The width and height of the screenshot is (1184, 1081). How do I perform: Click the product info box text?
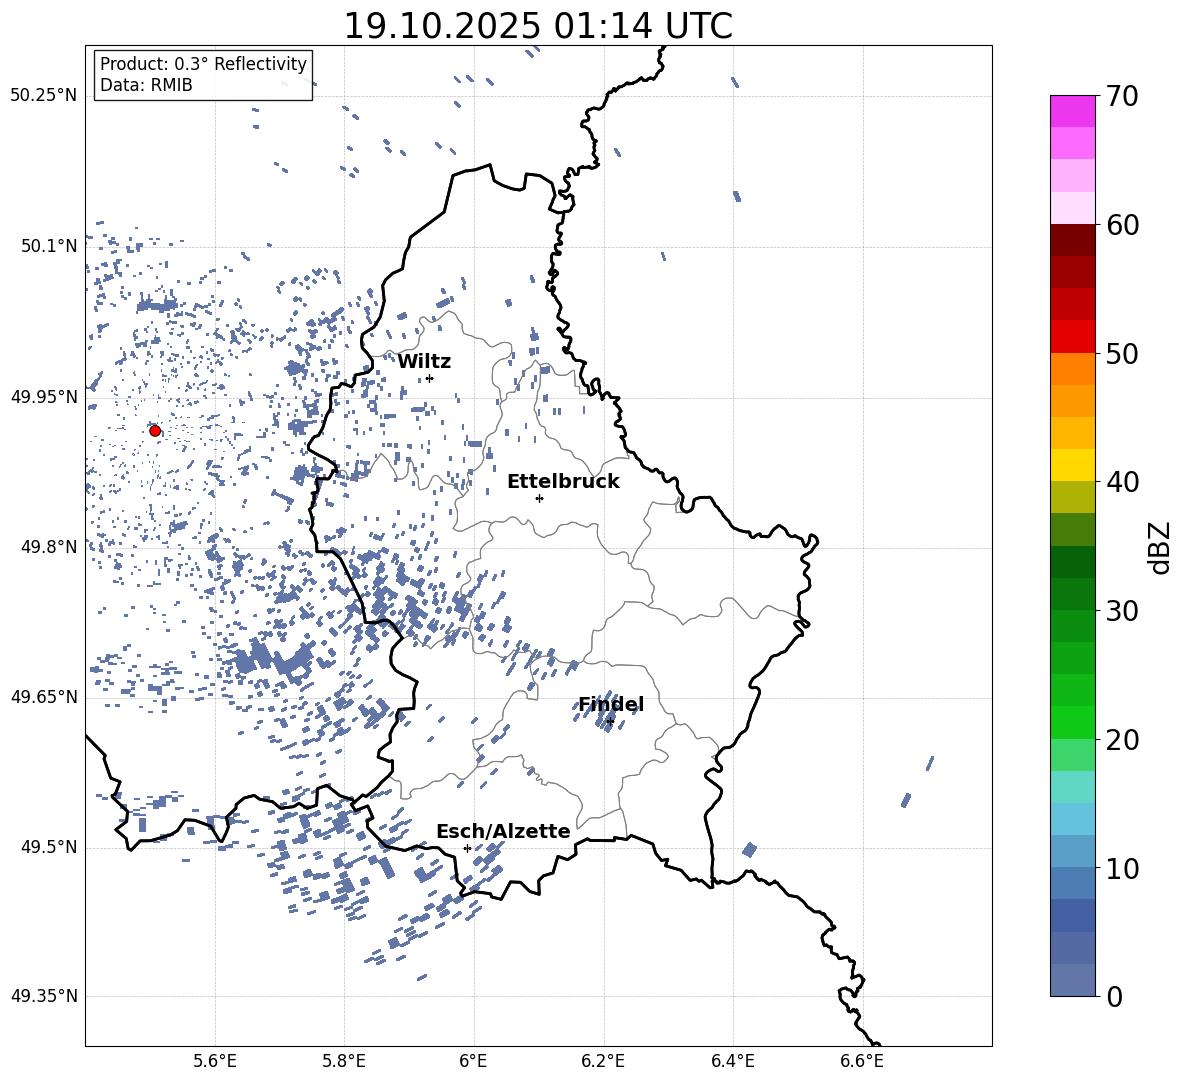tap(203, 74)
